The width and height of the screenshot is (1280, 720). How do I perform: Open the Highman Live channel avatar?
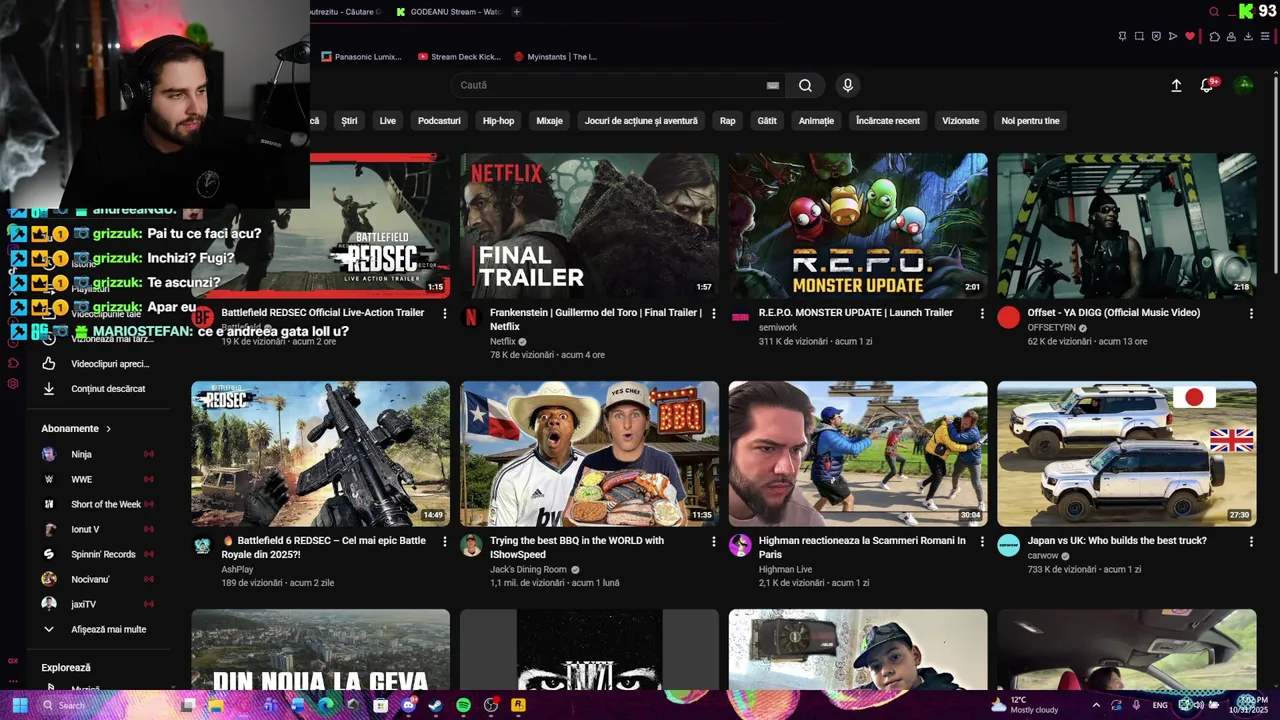(x=740, y=545)
